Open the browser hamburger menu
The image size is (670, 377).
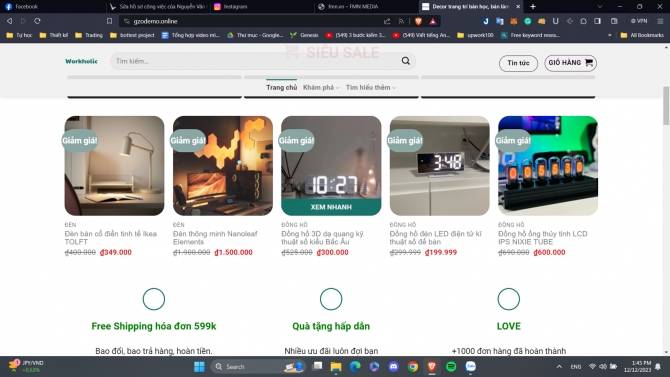coord(660,21)
